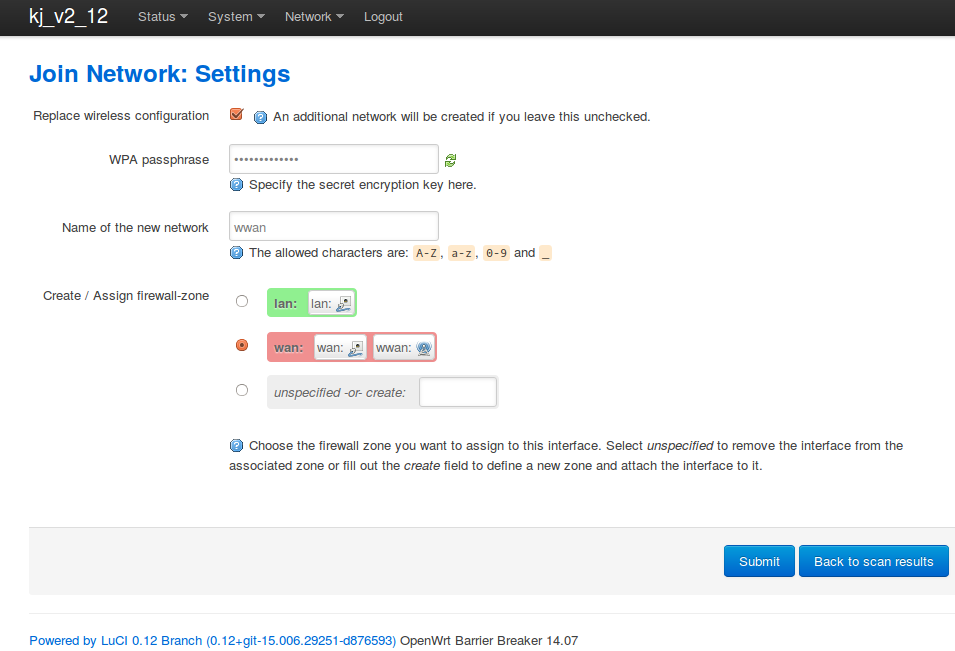955x651 pixels.
Task: Select the wan firewall zone radio button
Action: pos(242,345)
